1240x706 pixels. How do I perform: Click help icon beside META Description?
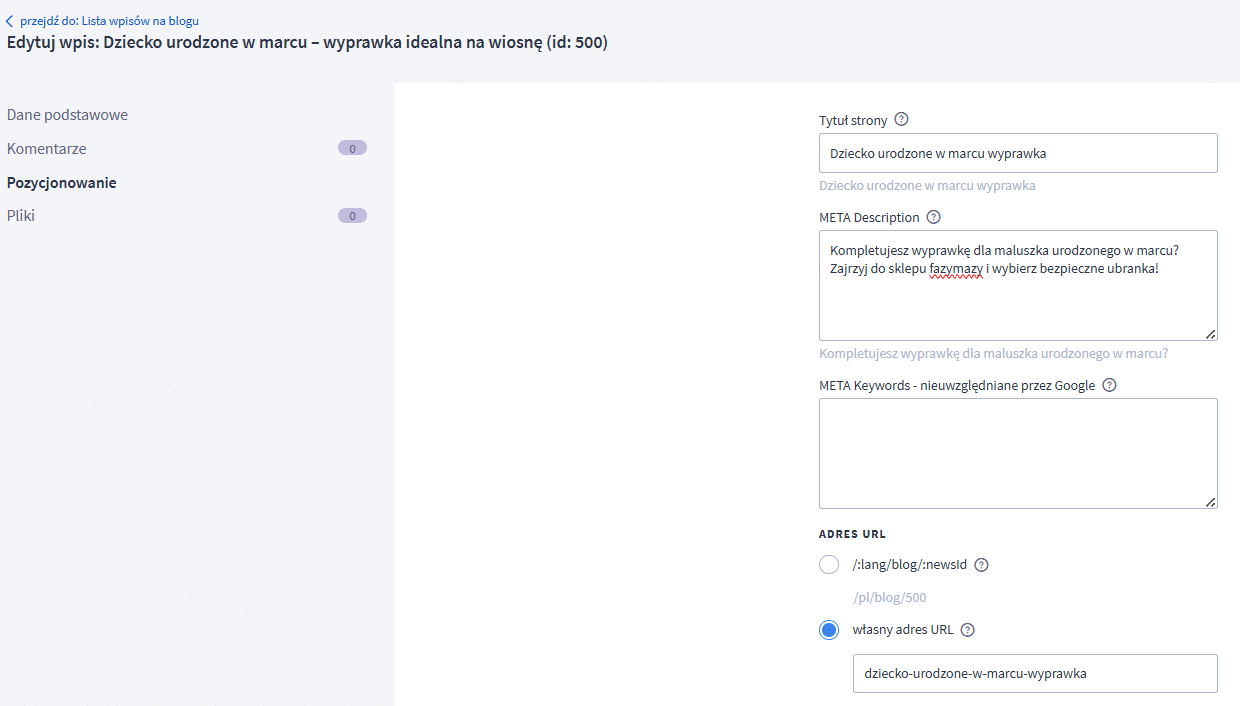[x=934, y=217]
